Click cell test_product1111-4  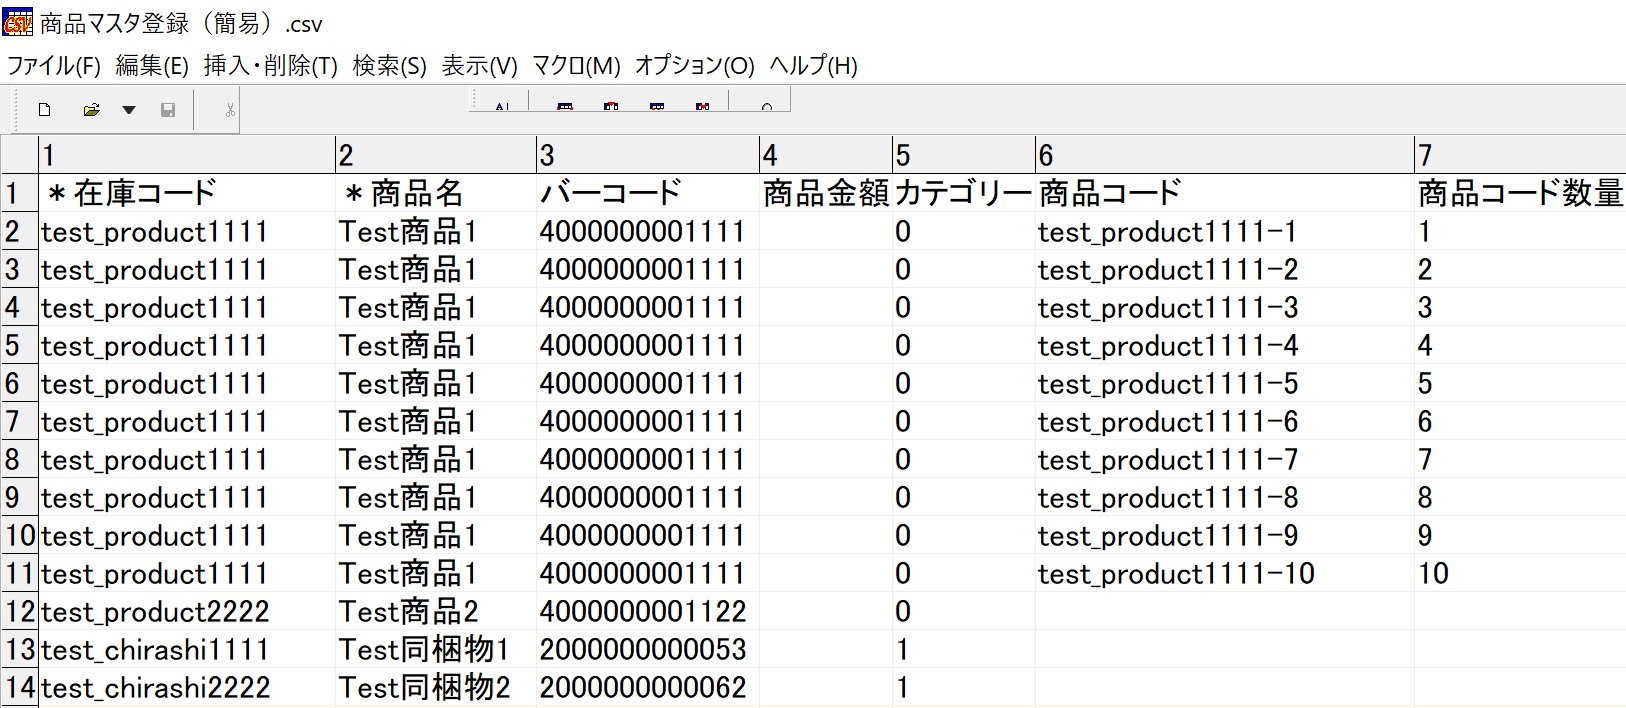click(x=1225, y=345)
